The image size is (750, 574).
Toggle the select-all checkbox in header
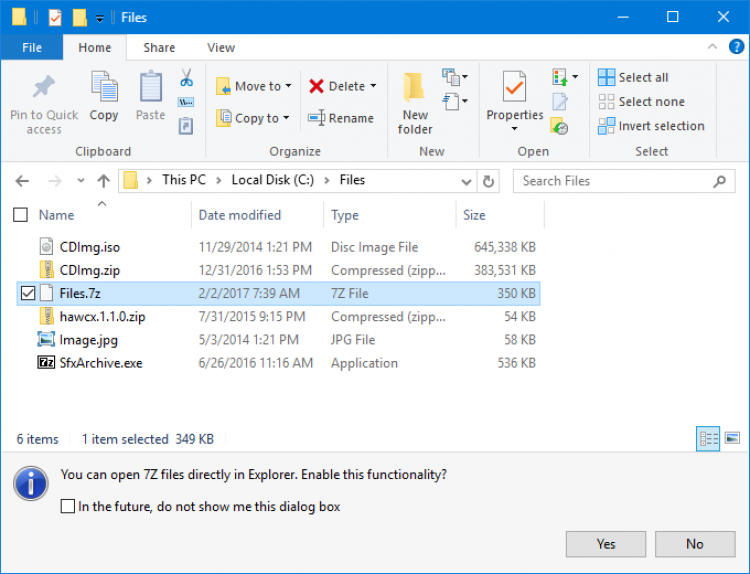21,215
